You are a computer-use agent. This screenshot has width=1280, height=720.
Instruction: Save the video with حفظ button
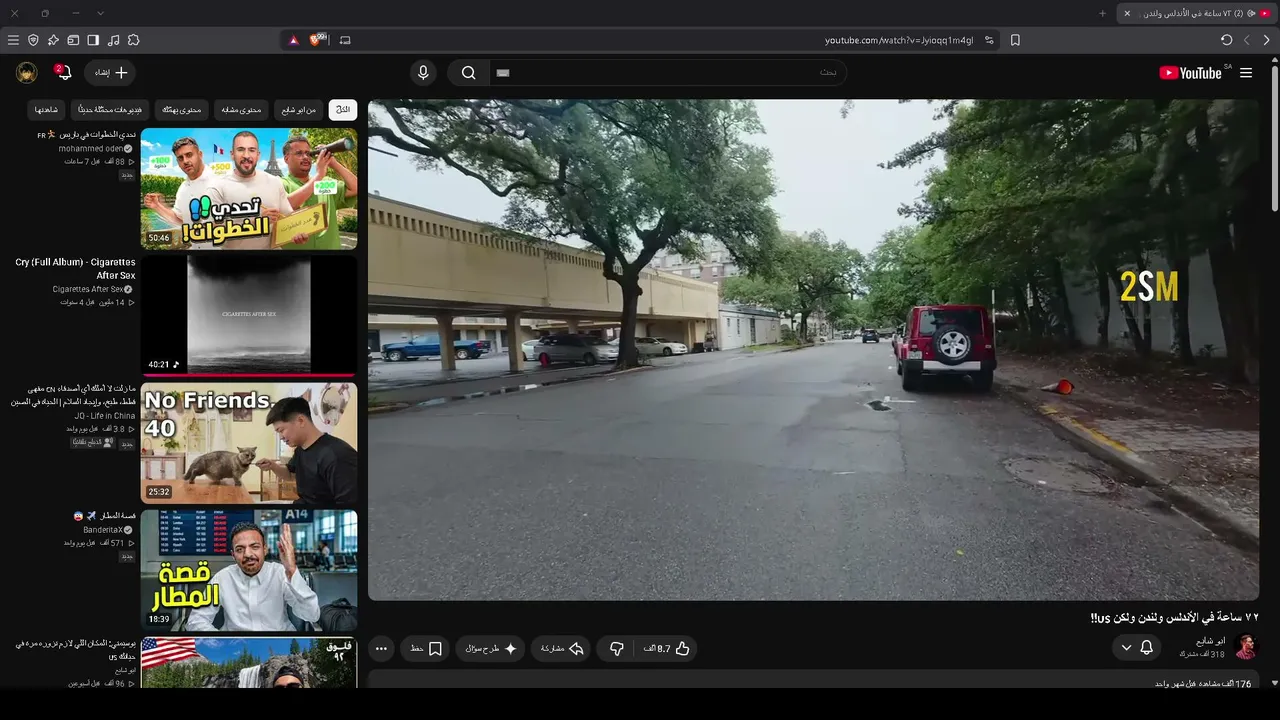coord(427,648)
